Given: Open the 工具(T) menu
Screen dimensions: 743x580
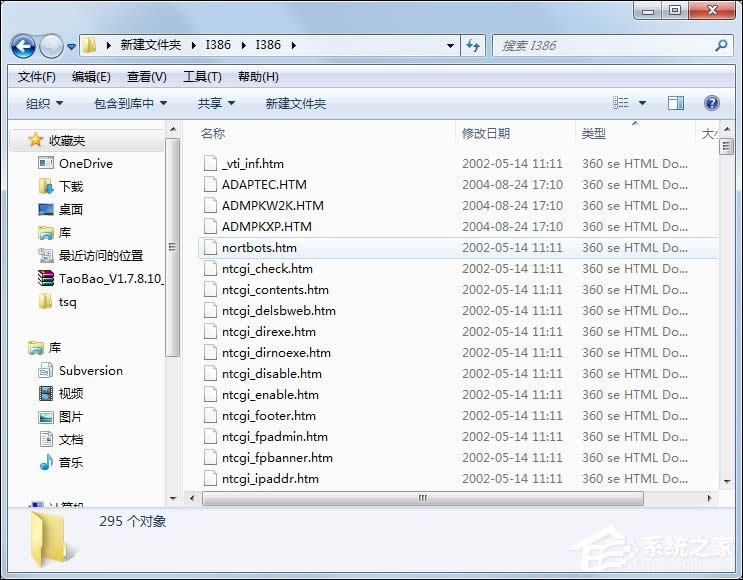Looking at the screenshot, I should point(202,77).
